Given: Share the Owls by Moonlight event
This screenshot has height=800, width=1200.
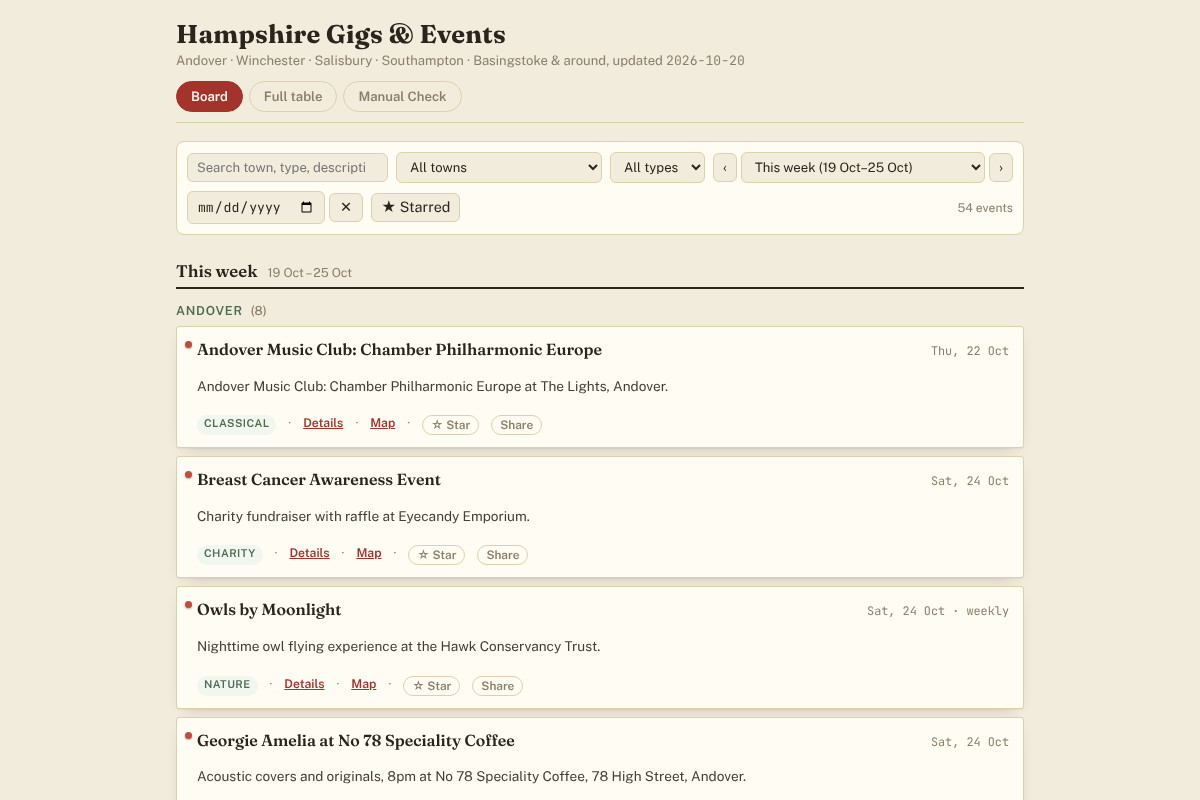Looking at the screenshot, I should click(497, 686).
